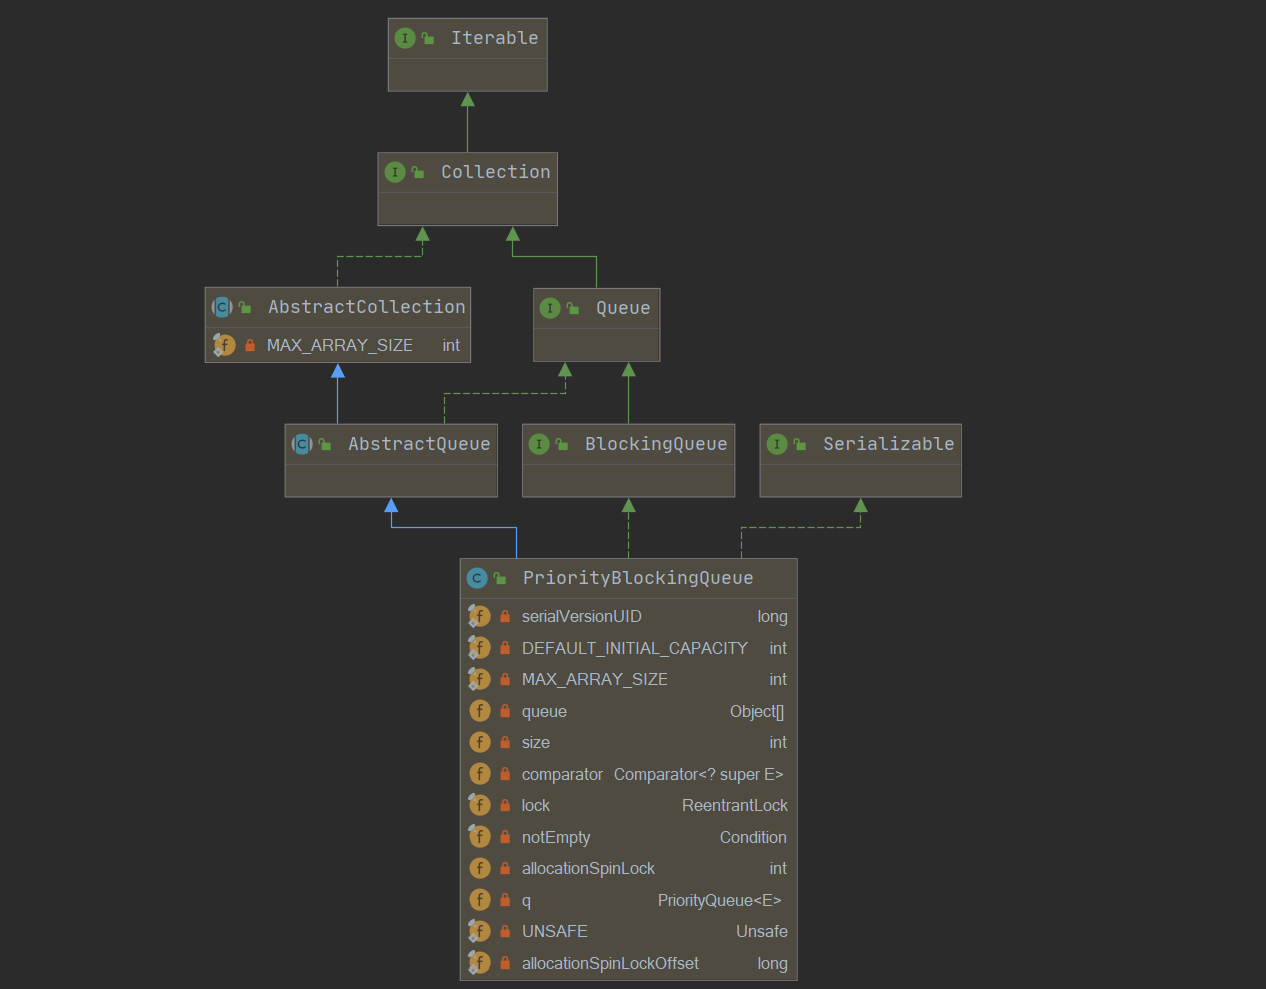Click the UNSAFE field name
Screen dimensions: 1266x989
(x=554, y=931)
